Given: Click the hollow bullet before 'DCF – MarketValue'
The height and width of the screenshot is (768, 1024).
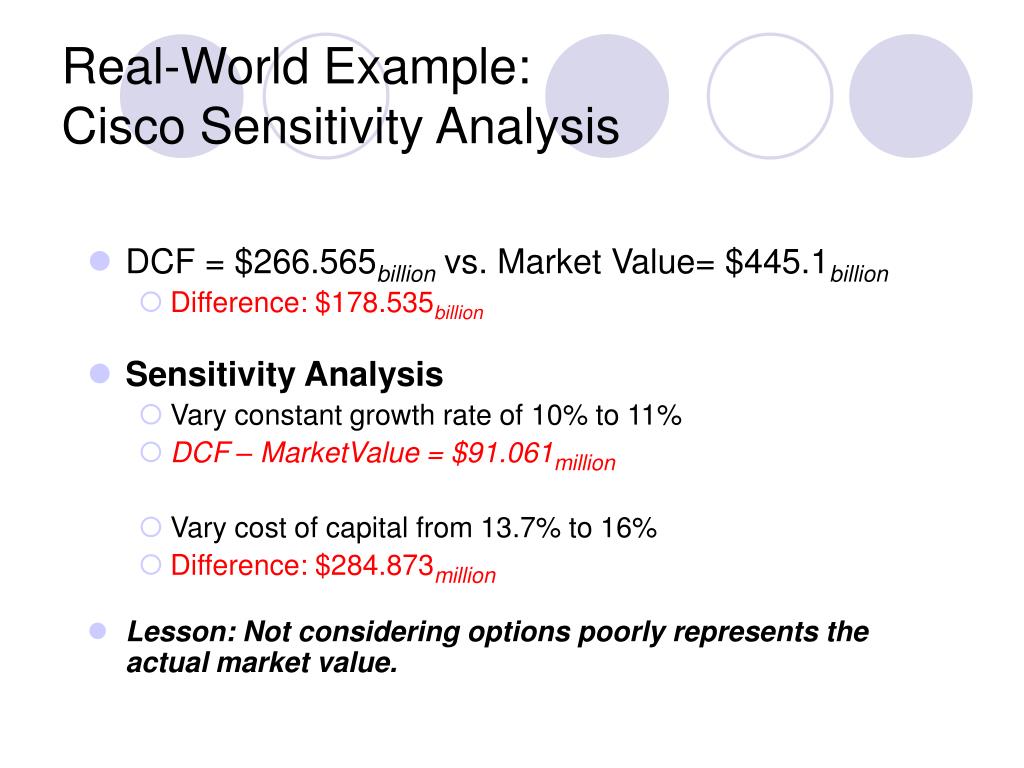Looking at the screenshot, I should [151, 452].
